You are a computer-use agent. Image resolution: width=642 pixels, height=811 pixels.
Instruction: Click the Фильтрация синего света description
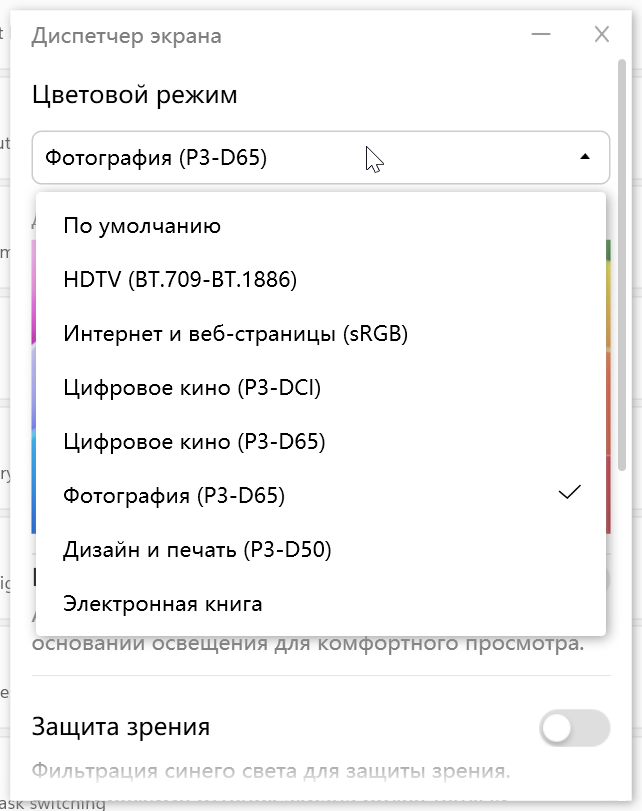pos(271,771)
